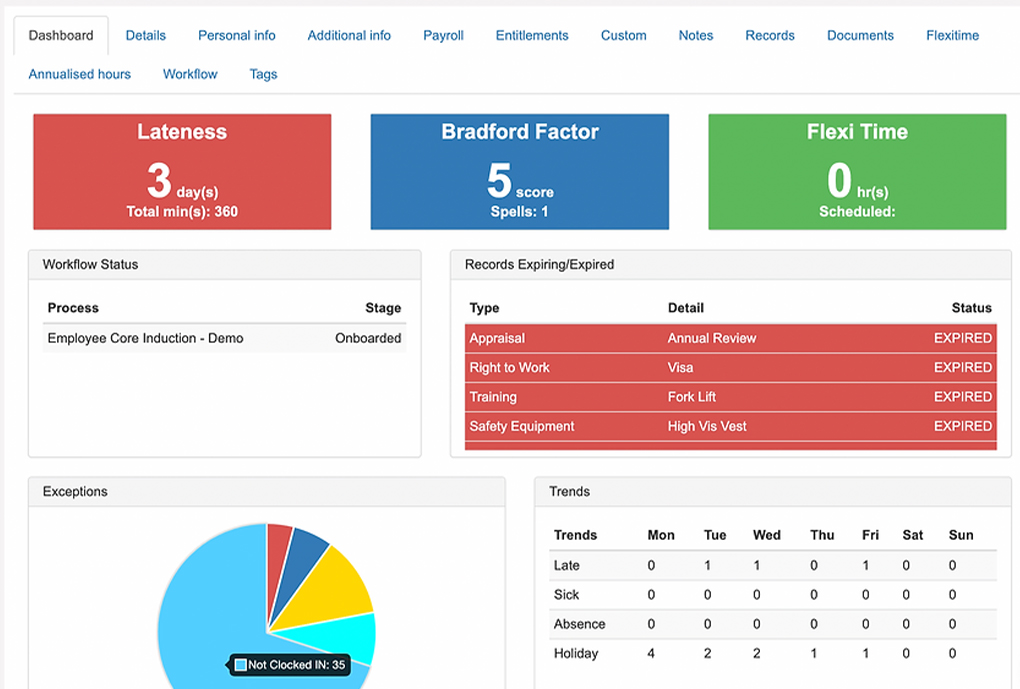Viewport: 1020px width, 689px height.
Task: Click the Fri column header in Trends
Action: point(870,535)
